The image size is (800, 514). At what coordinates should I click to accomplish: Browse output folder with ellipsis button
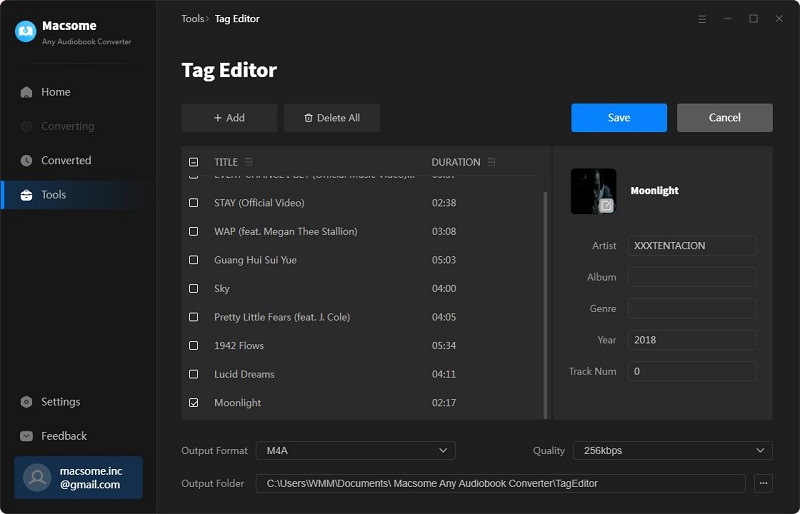pyautogui.click(x=763, y=483)
